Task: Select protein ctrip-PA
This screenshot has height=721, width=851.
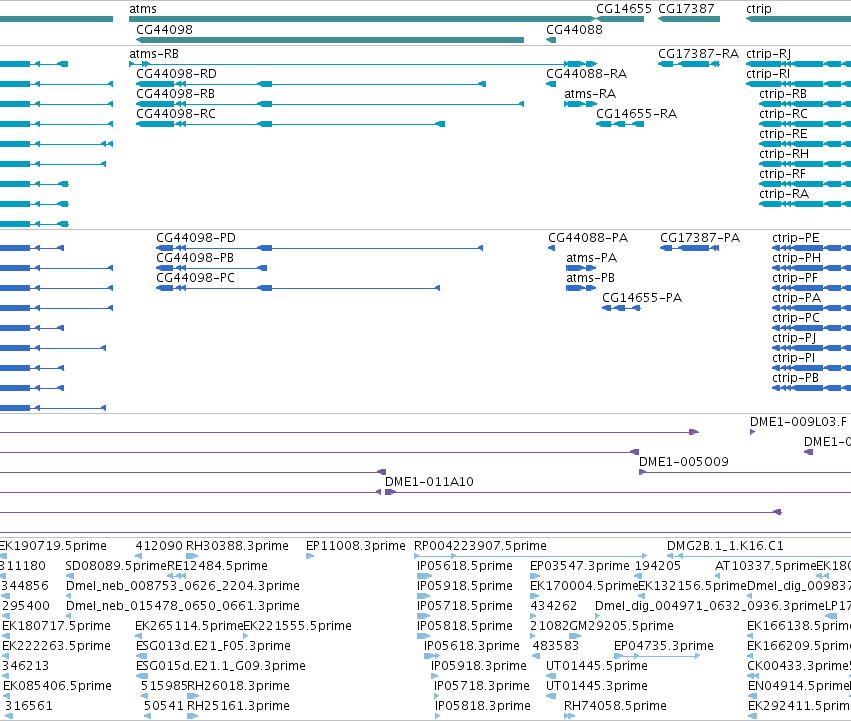Action: pyautogui.click(x=811, y=308)
